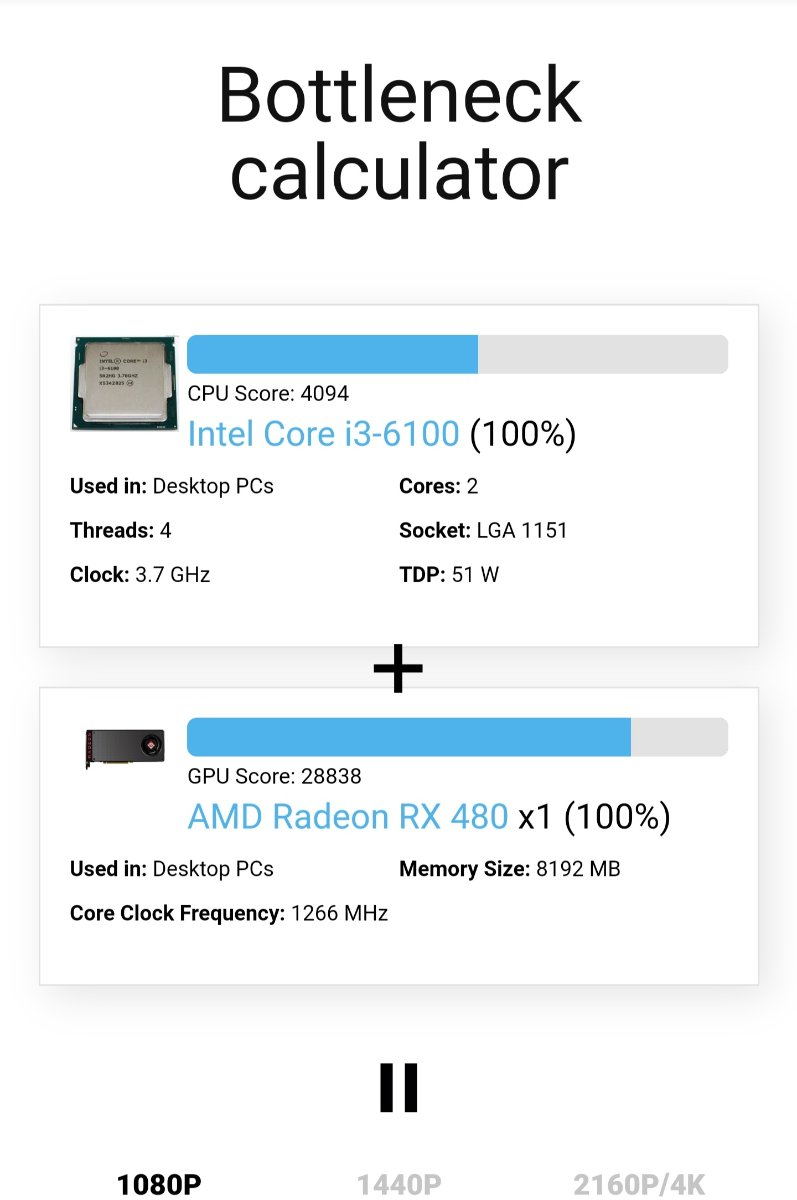
Task: Switch to the 2160P/4K resolution tab
Action: coord(639,1185)
